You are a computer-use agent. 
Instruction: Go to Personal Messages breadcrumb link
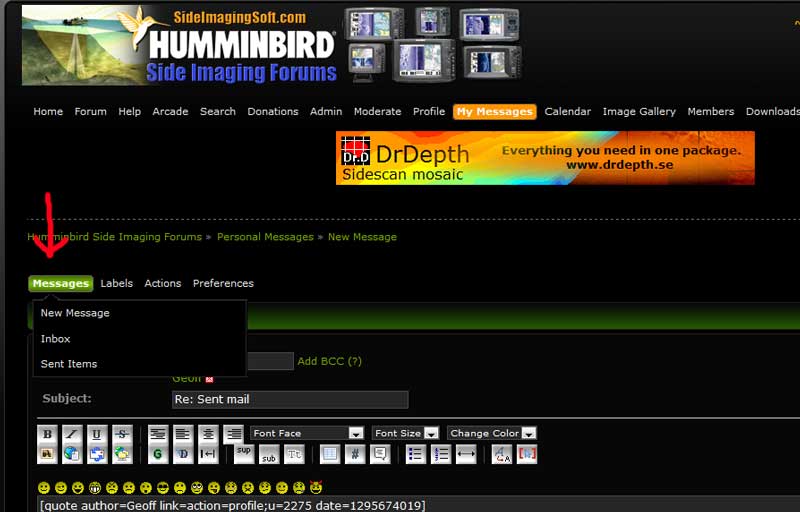pyautogui.click(x=265, y=237)
